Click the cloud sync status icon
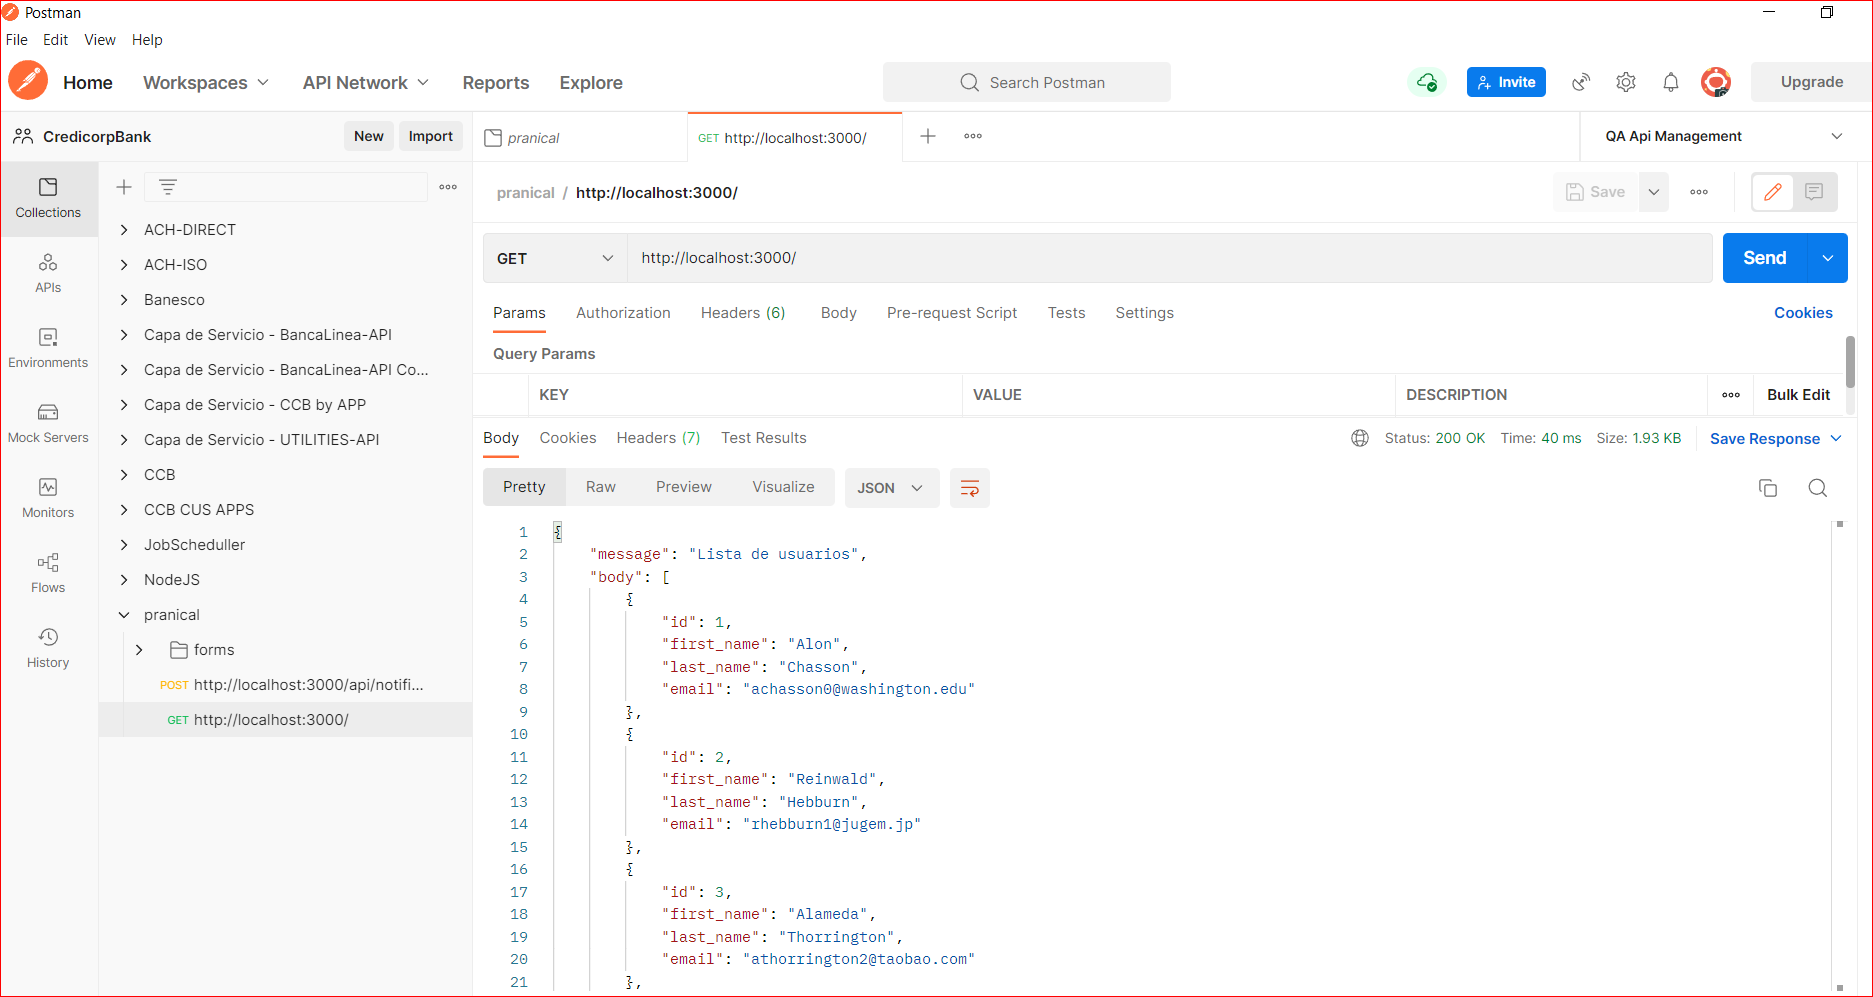This screenshot has width=1873, height=997. (x=1427, y=82)
